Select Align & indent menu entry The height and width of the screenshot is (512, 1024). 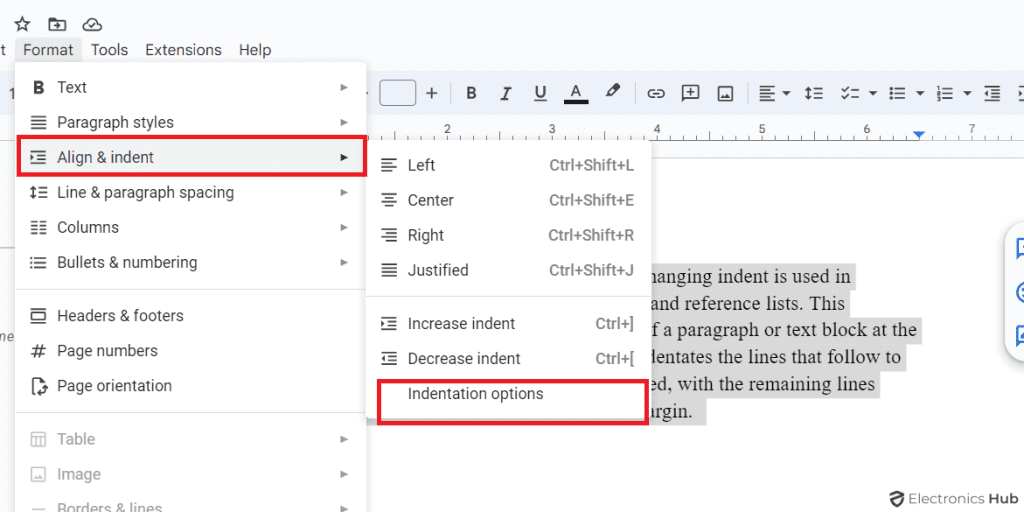(x=190, y=157)
